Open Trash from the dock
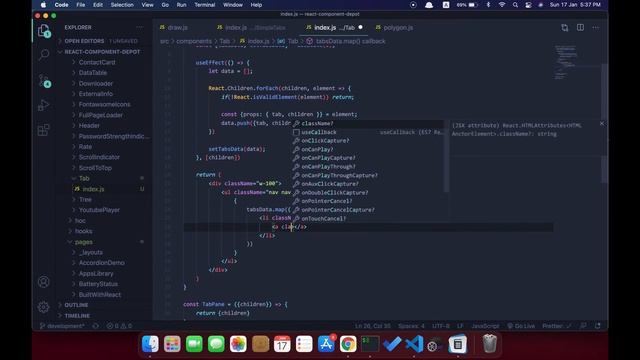This screenshot has height=360, width=640. click(489, 344)
